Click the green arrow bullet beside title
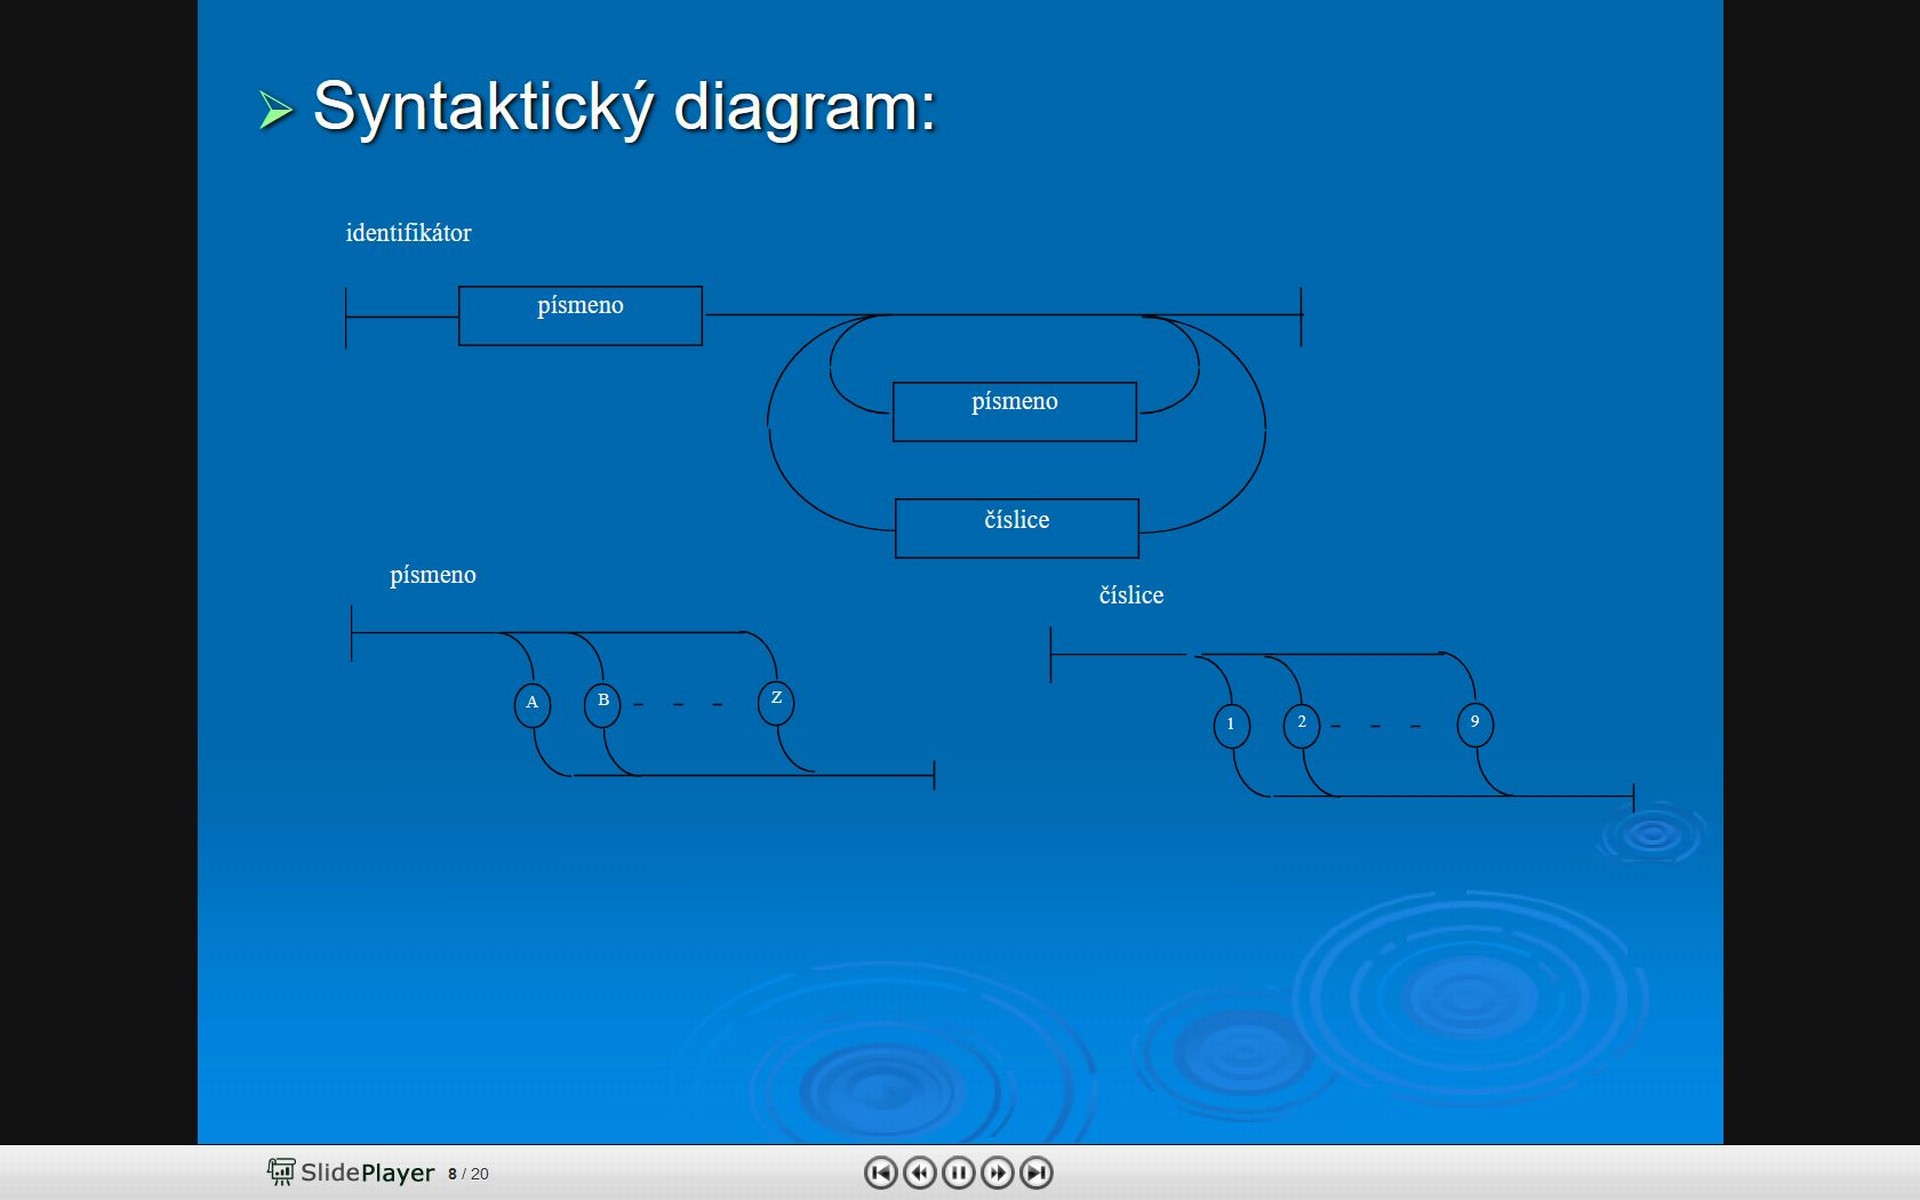Screen dimensions: 1920x1200 (275, 110)
